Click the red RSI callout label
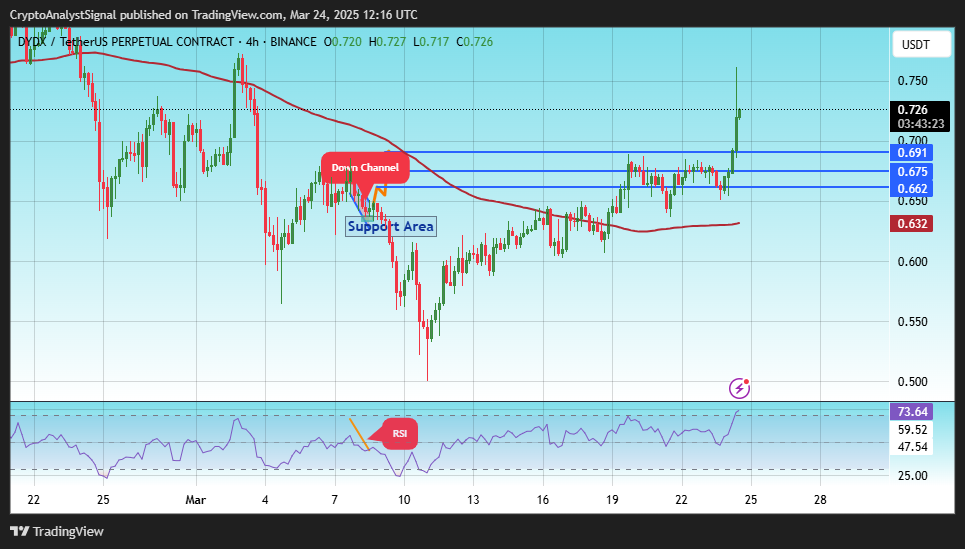The height and width of the screenshot is (549, 965). 400,433
